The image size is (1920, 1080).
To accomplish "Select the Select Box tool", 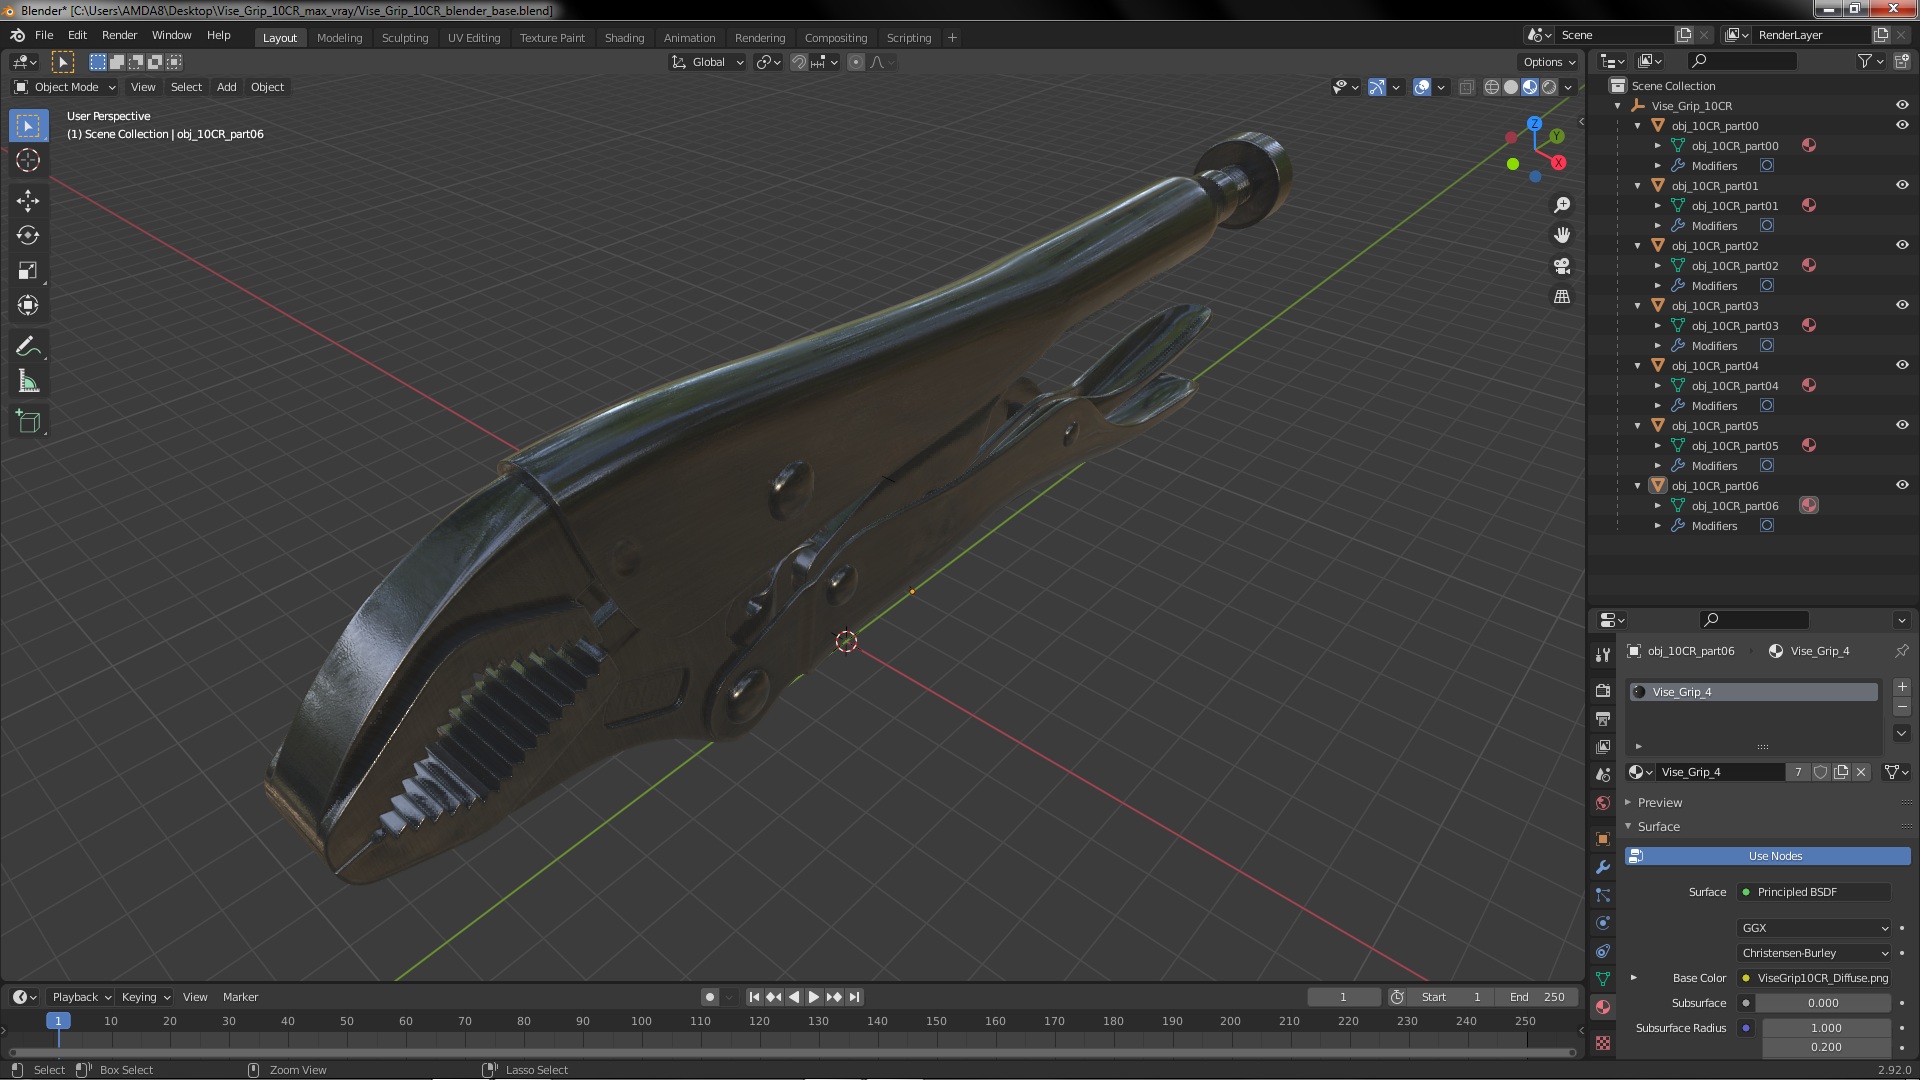I will 28,125.
